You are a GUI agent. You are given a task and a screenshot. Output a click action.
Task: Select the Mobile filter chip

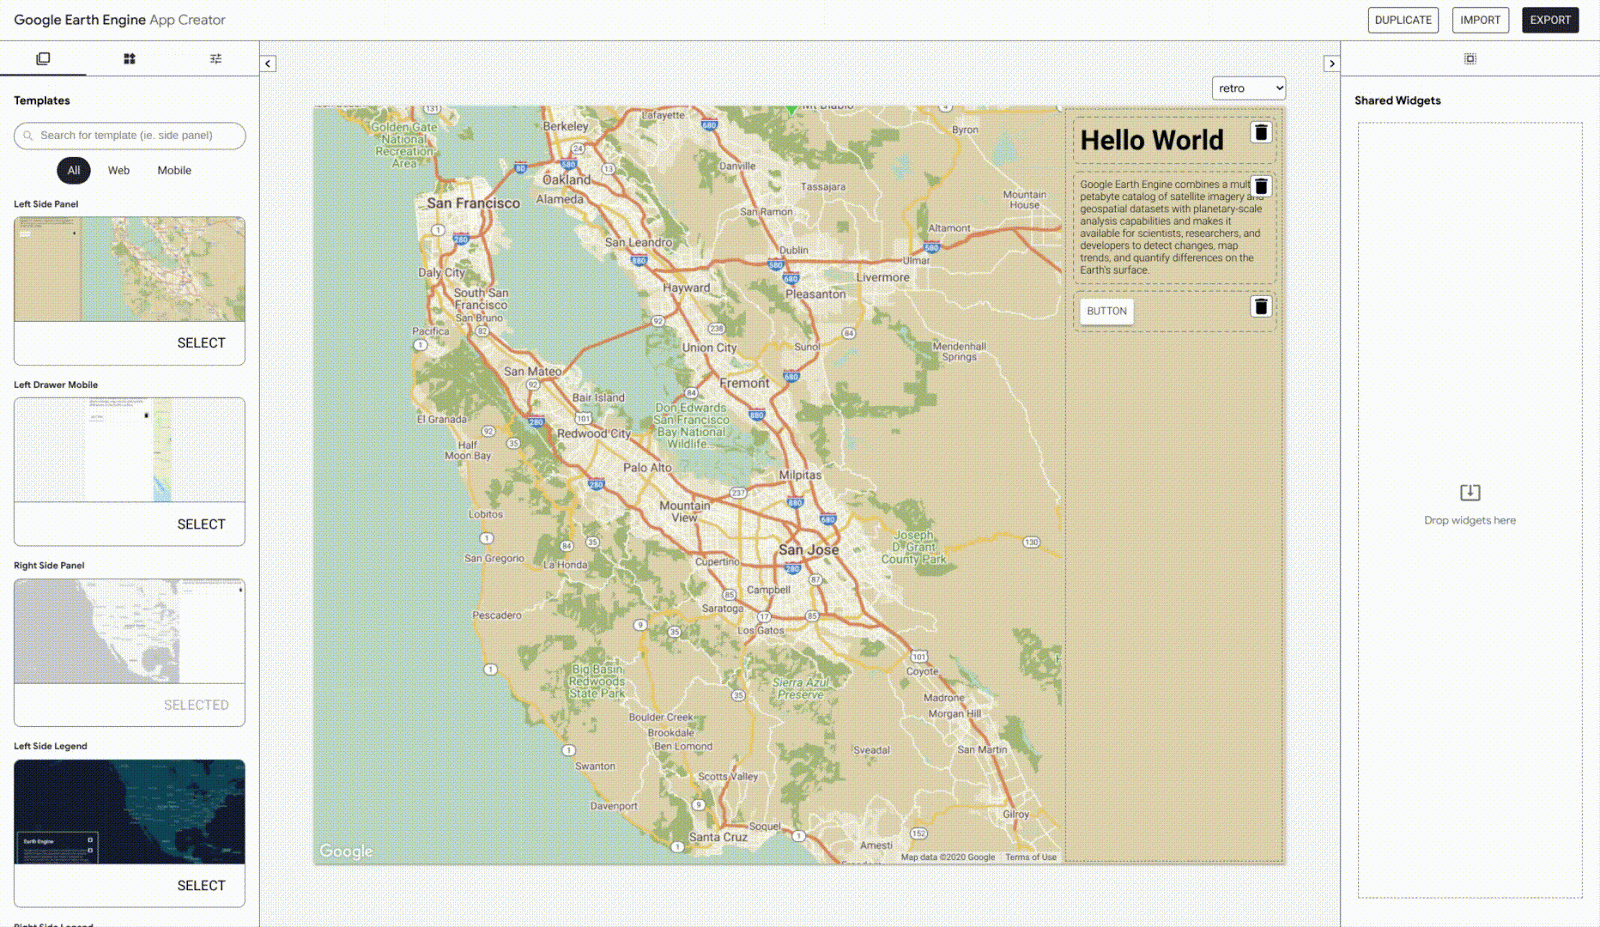coord(174,170)
